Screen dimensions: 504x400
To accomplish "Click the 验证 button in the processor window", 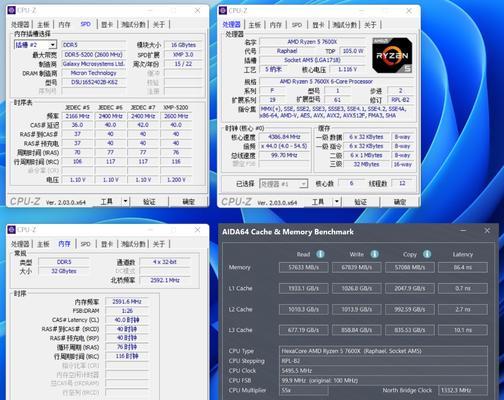I will pos(360,202).
